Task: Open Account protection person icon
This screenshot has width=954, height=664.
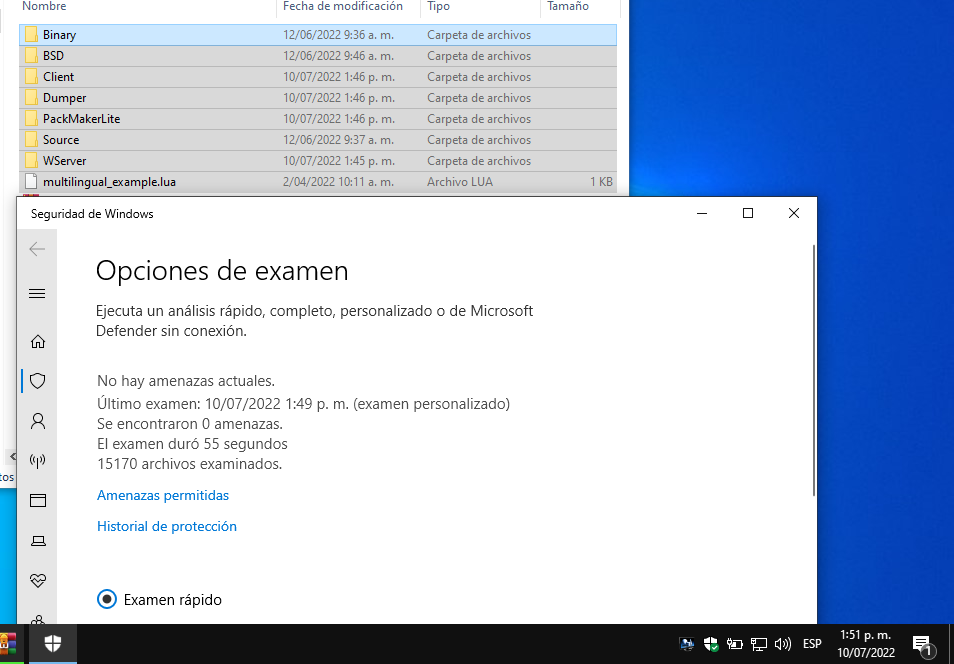Action: pos(38,421)
